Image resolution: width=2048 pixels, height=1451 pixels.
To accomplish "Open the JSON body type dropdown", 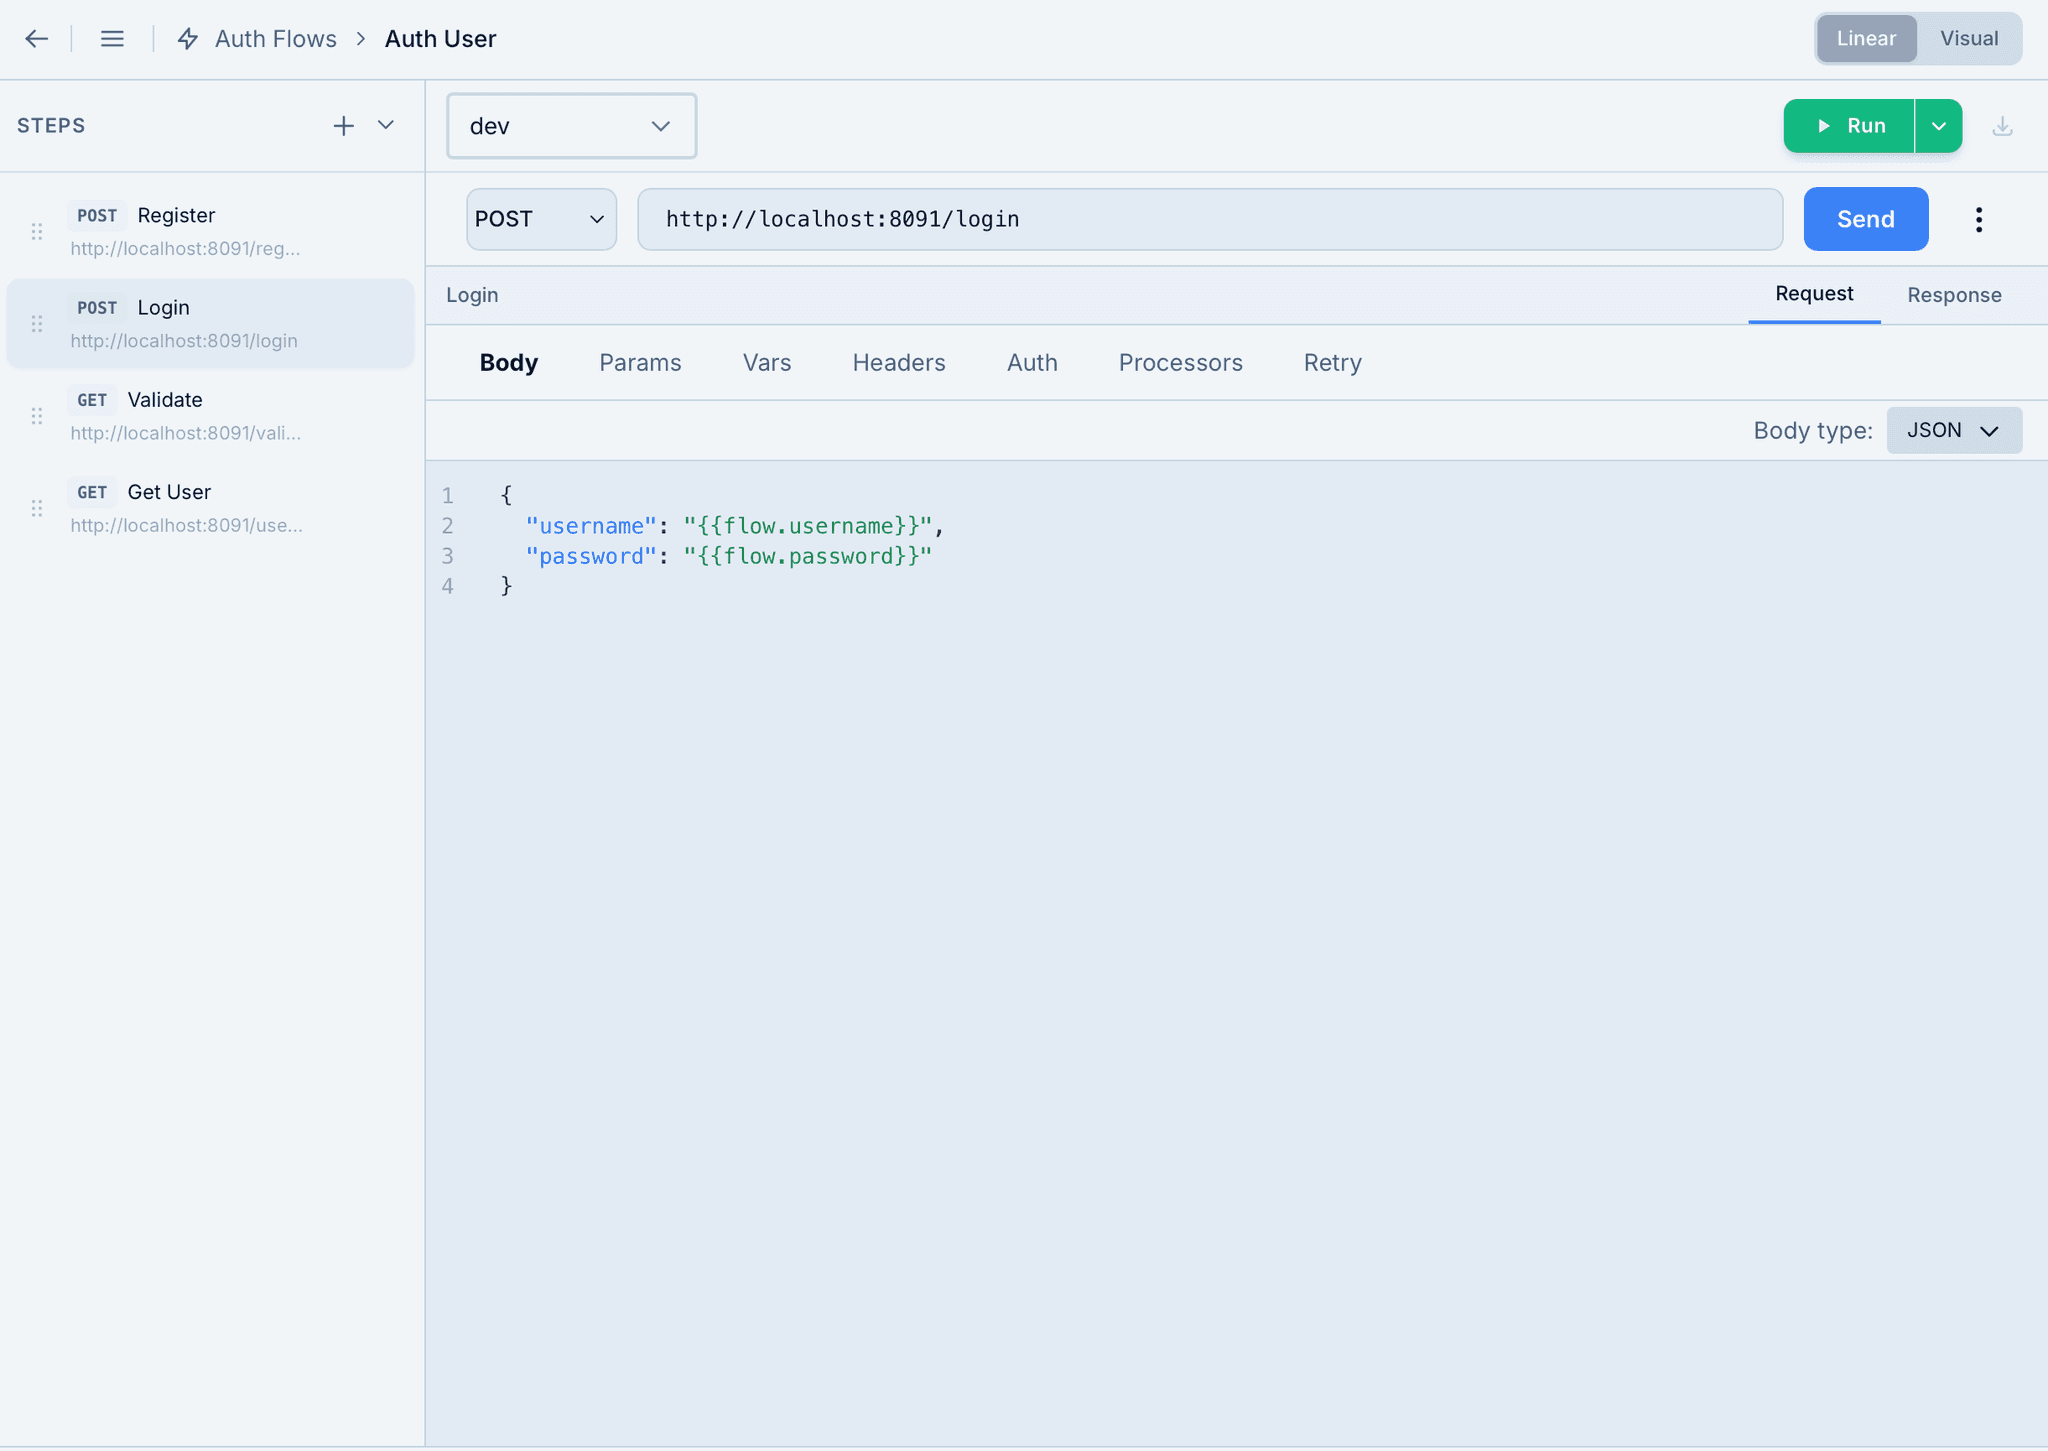I will point(1953,430).
